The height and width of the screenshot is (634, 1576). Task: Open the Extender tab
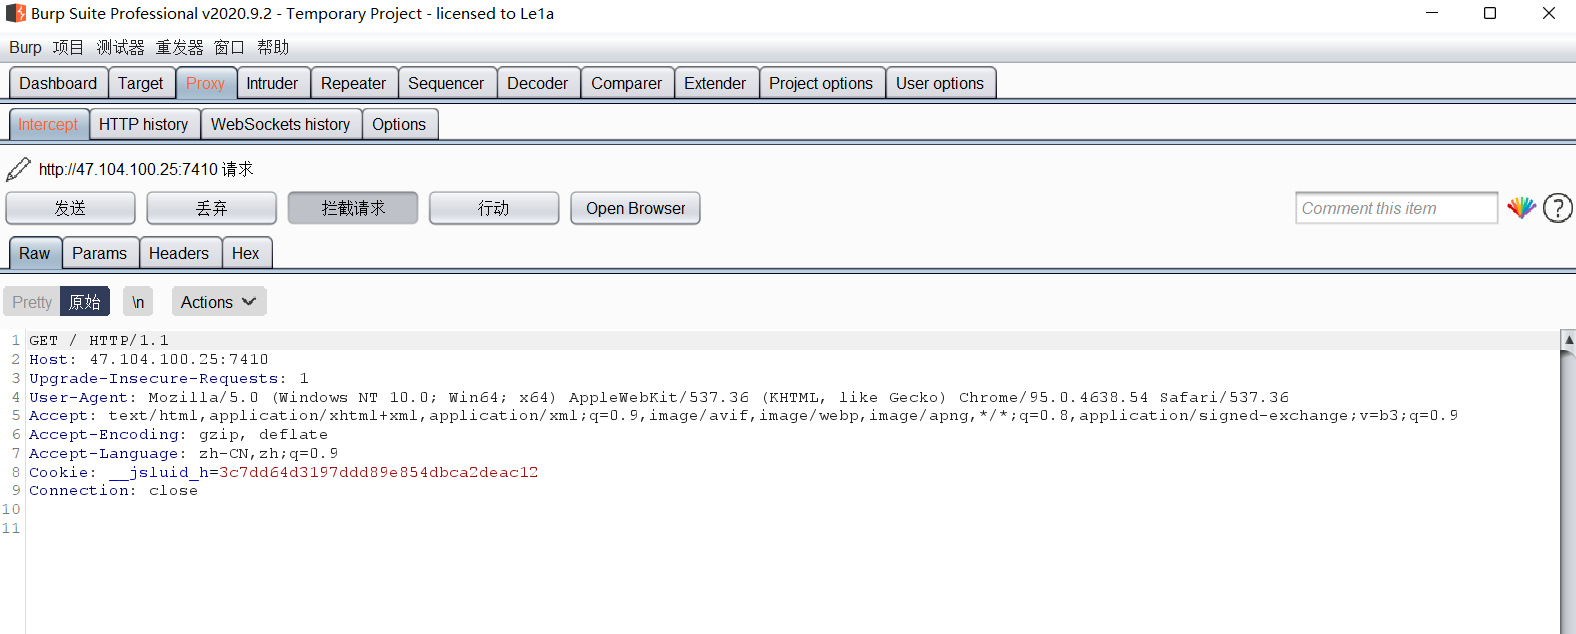(715, 83)
